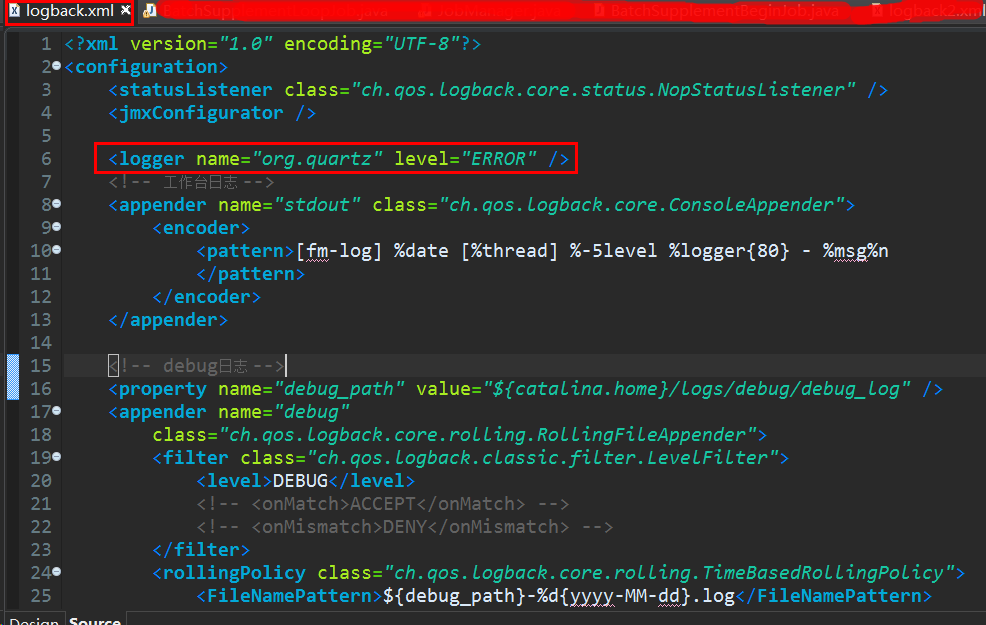Click the closing appender tag on line 13
Viewport: 986px width, 625px height.
(168, 320)
